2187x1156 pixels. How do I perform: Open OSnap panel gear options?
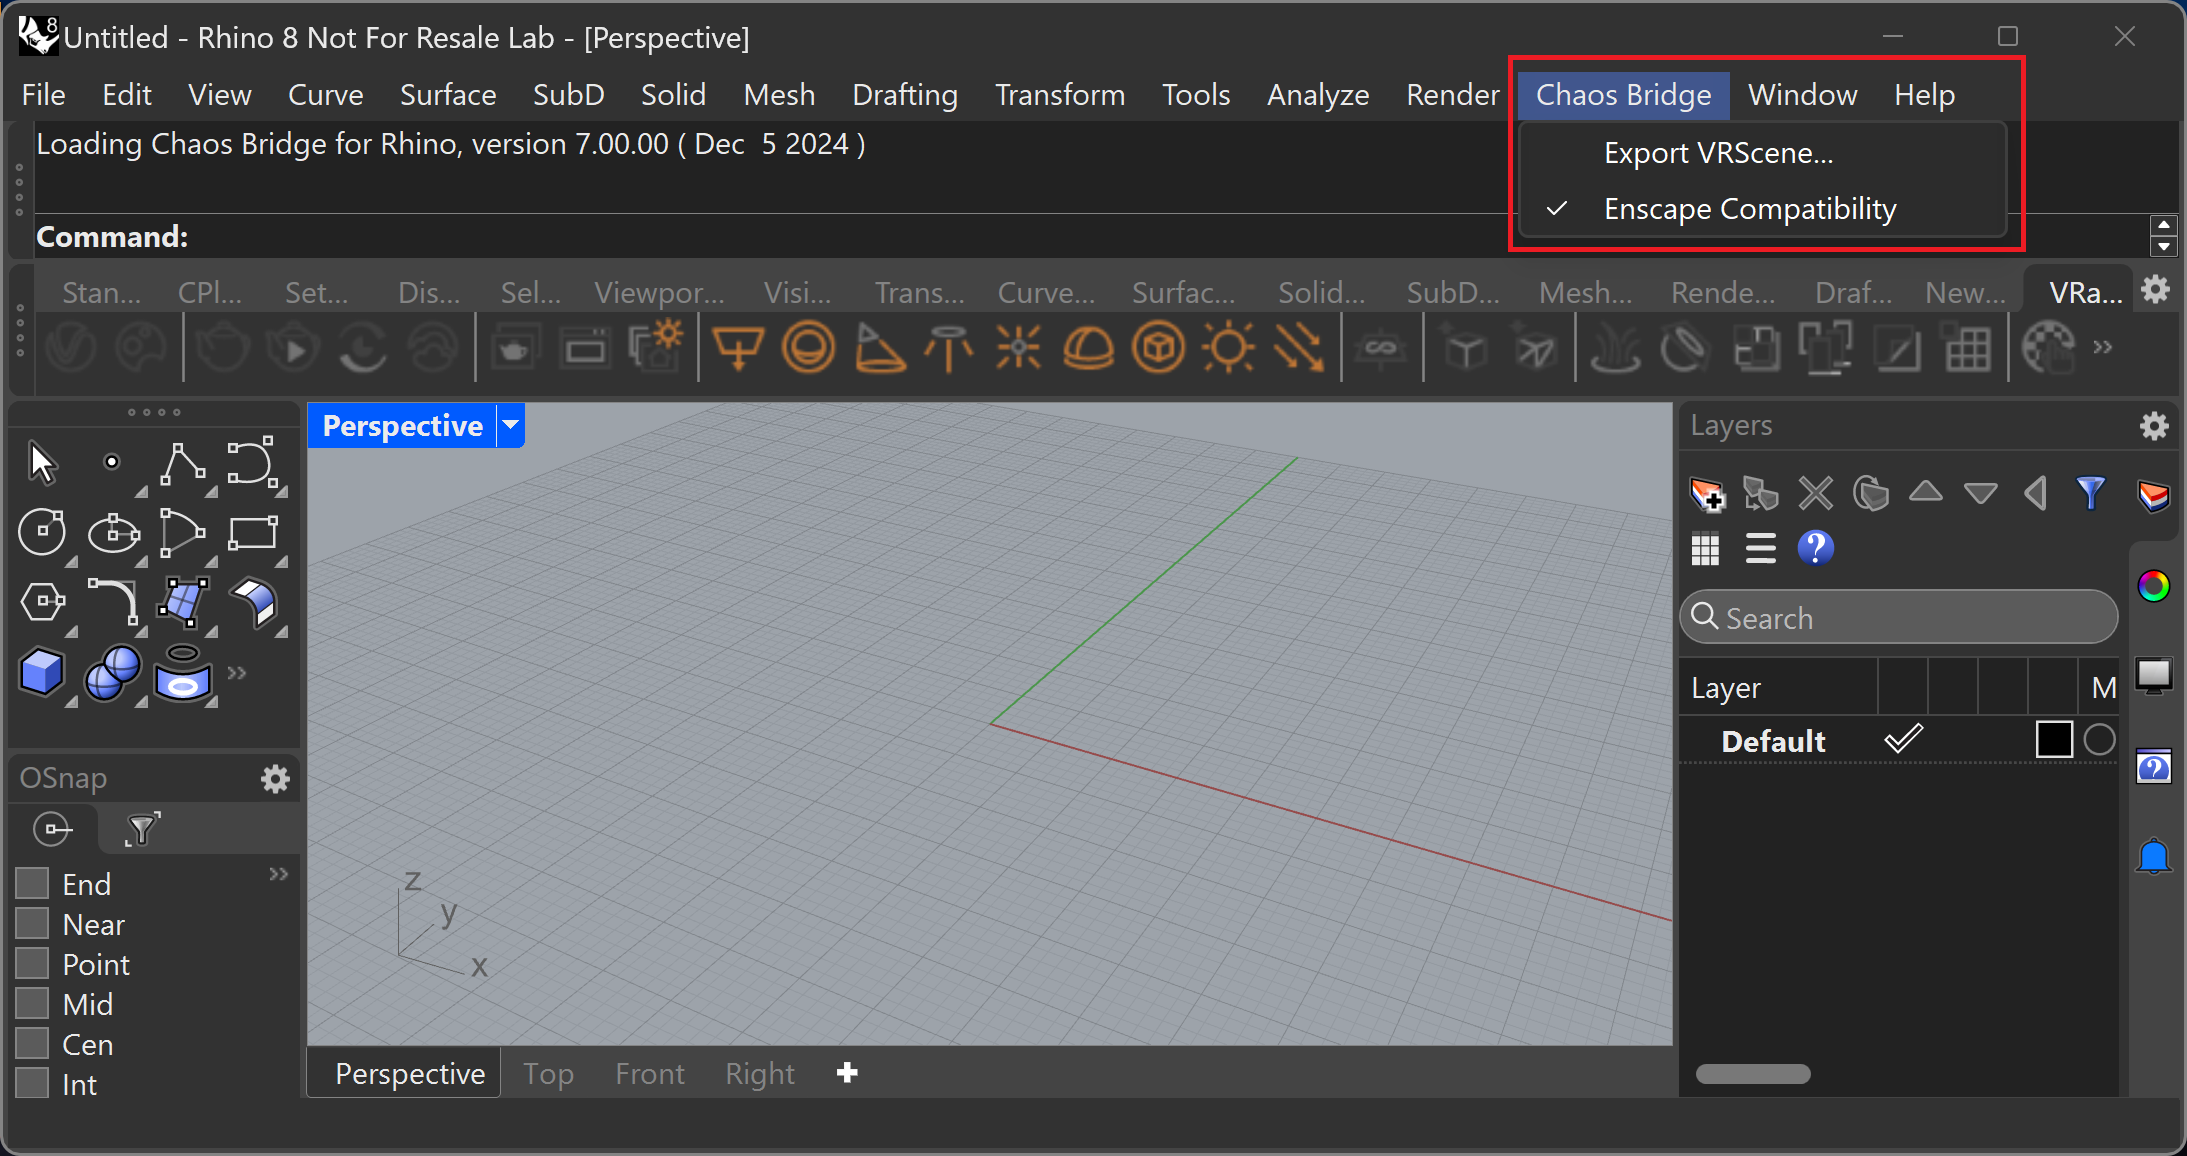coord(275,779)
